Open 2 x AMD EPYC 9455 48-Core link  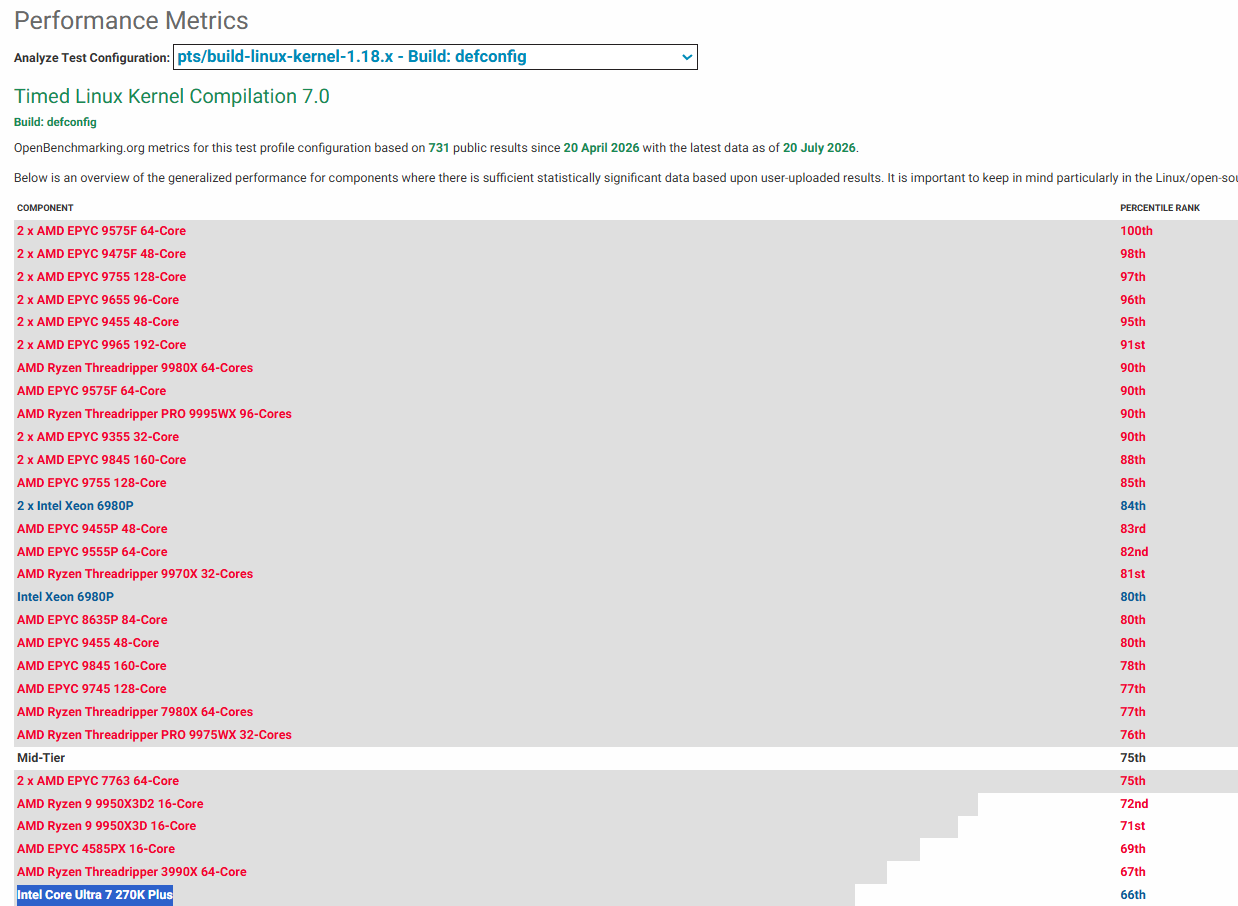pyautogui.click(x=98, y=322)
